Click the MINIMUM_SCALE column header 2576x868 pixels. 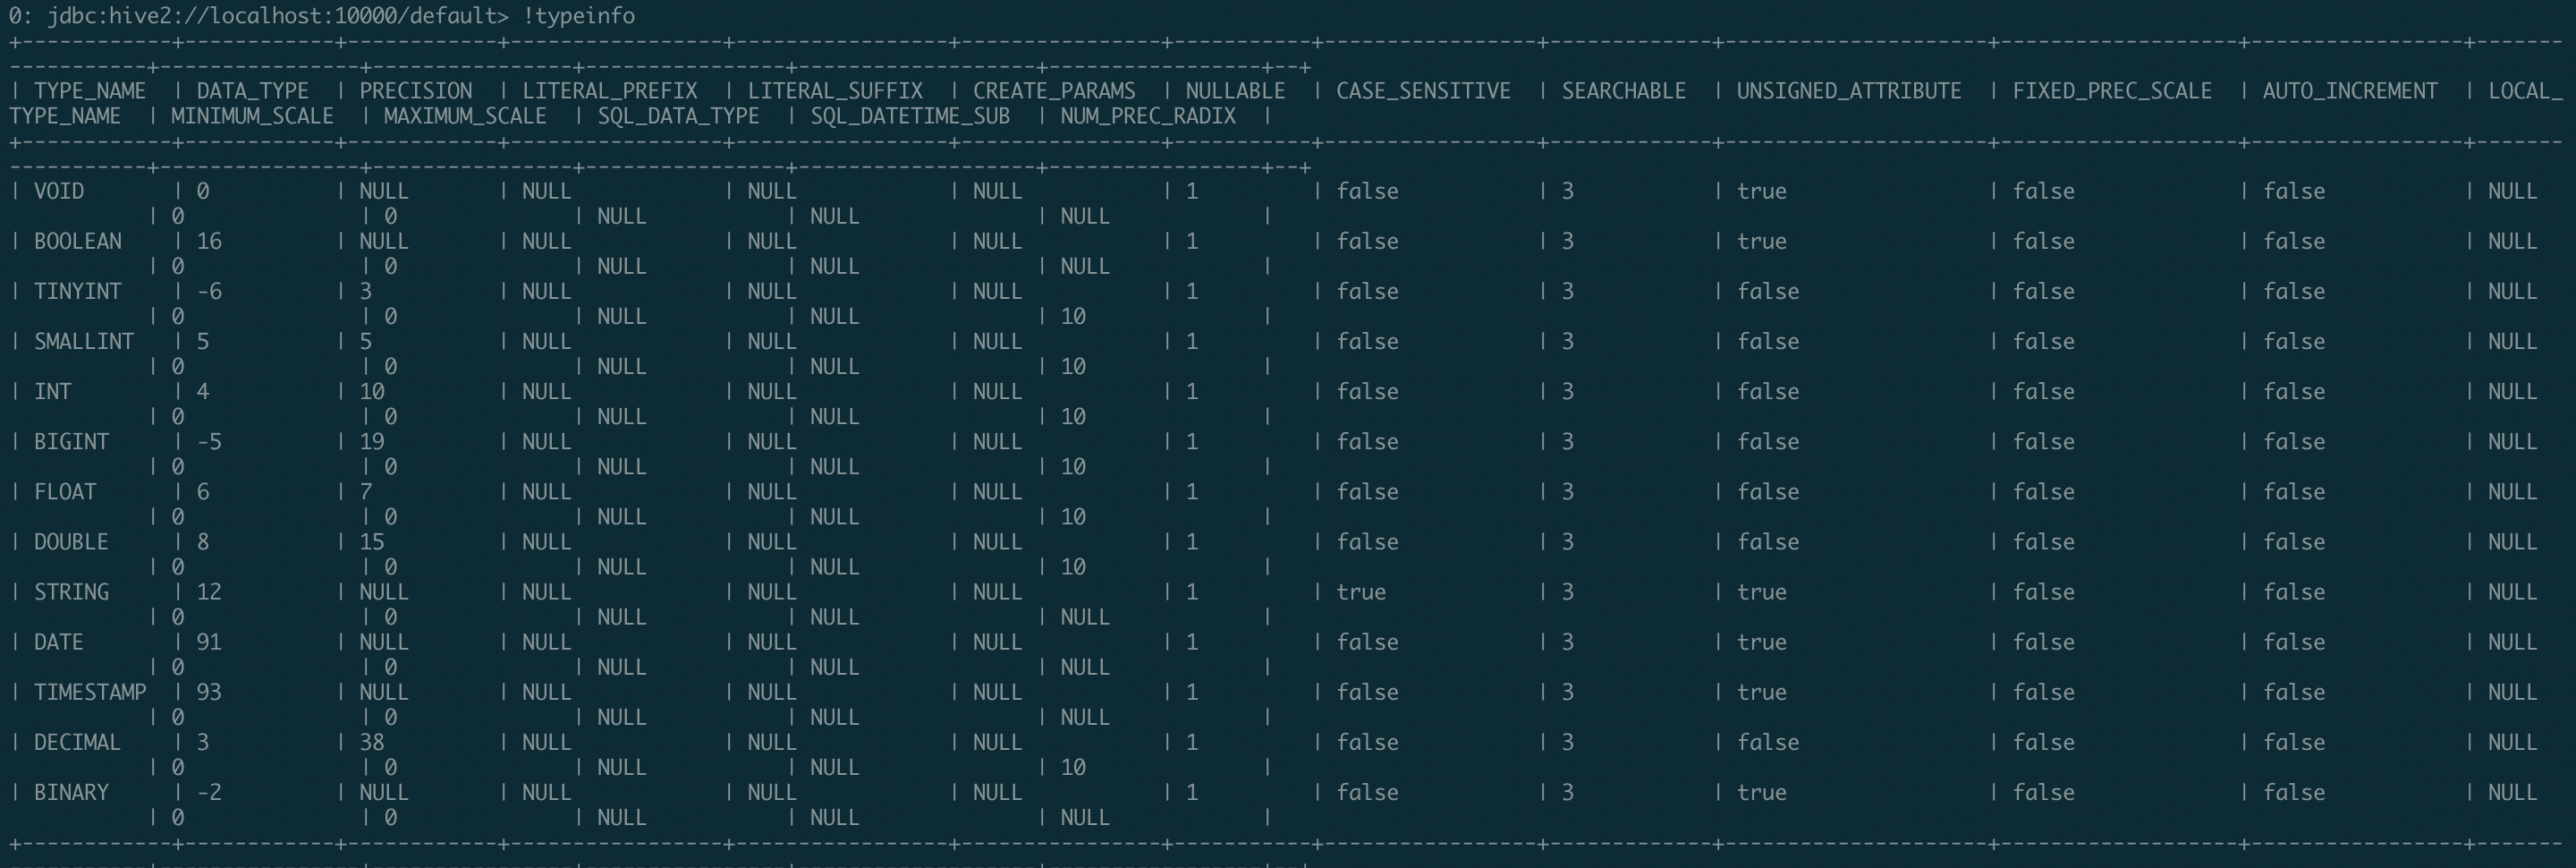252,116
